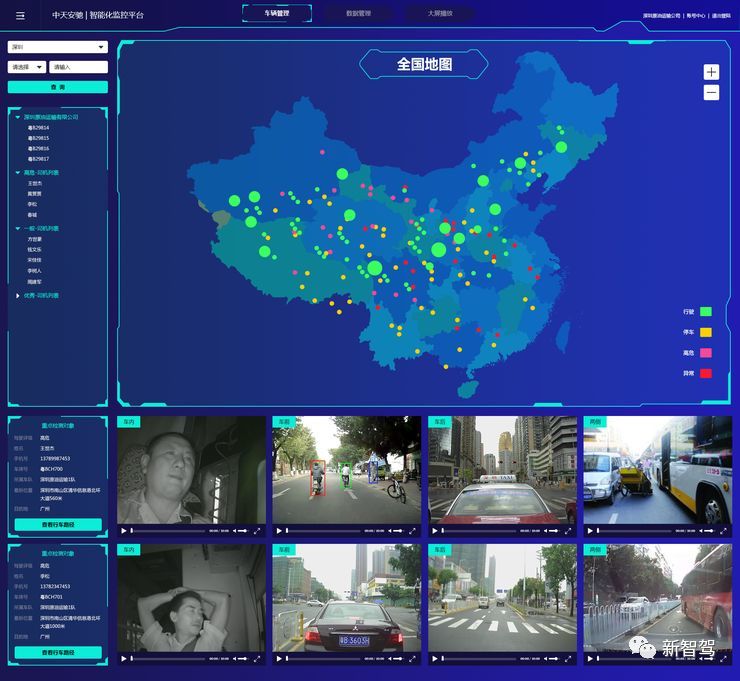The image size is (740, 681).
Task: Play the Mitsubishi car video
Action: tap(279, 659)
